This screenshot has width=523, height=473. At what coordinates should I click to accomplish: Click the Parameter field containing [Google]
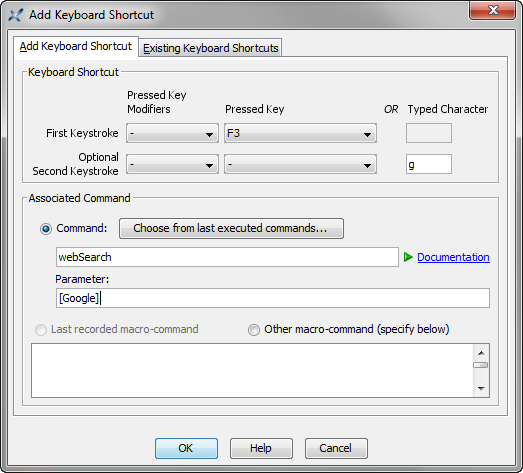273,298
